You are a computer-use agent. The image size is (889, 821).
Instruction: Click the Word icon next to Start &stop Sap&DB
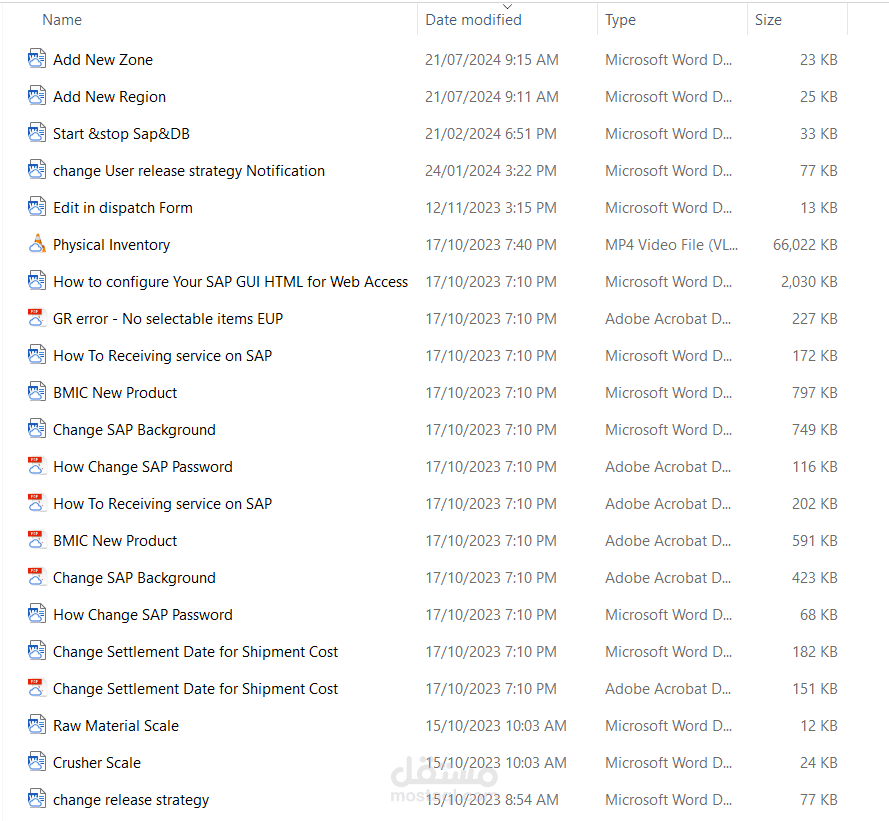(37, 133)
